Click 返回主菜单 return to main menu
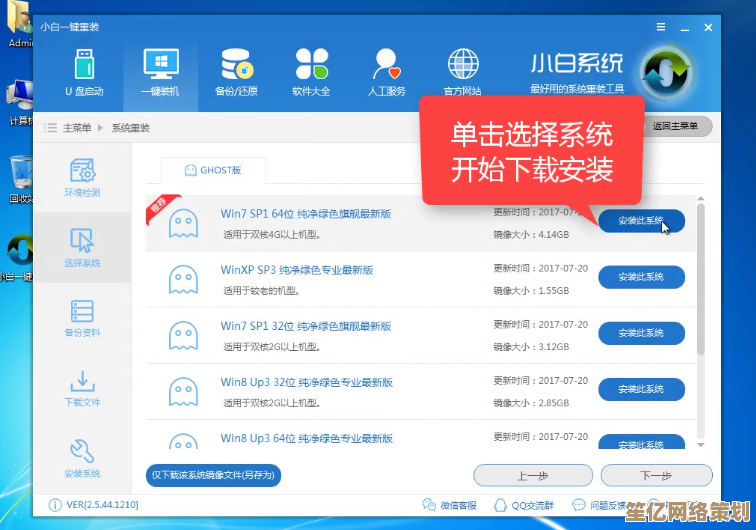This screenshot has width=756, height=530. [676, 127]
